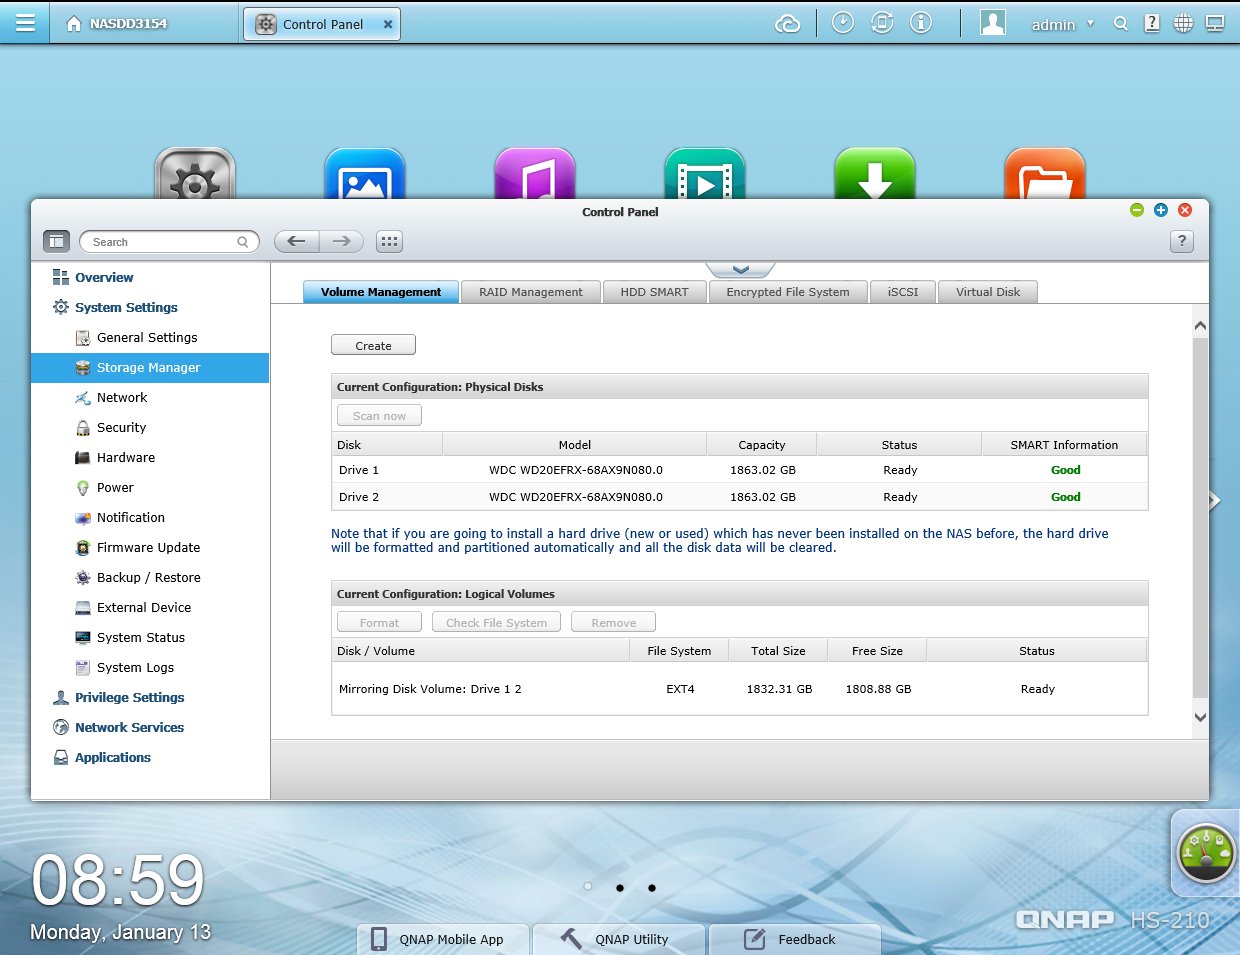The height and width of the screenshot is (955, 1240).
Task: Open Backup / Restore
Action: point(148,578)
